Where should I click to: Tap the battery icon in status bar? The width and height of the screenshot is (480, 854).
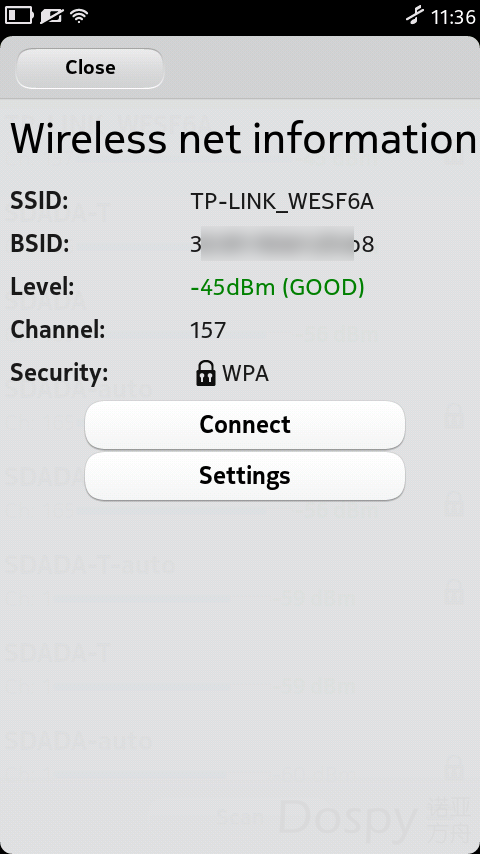pyautogui.click(x=19, y=16)
